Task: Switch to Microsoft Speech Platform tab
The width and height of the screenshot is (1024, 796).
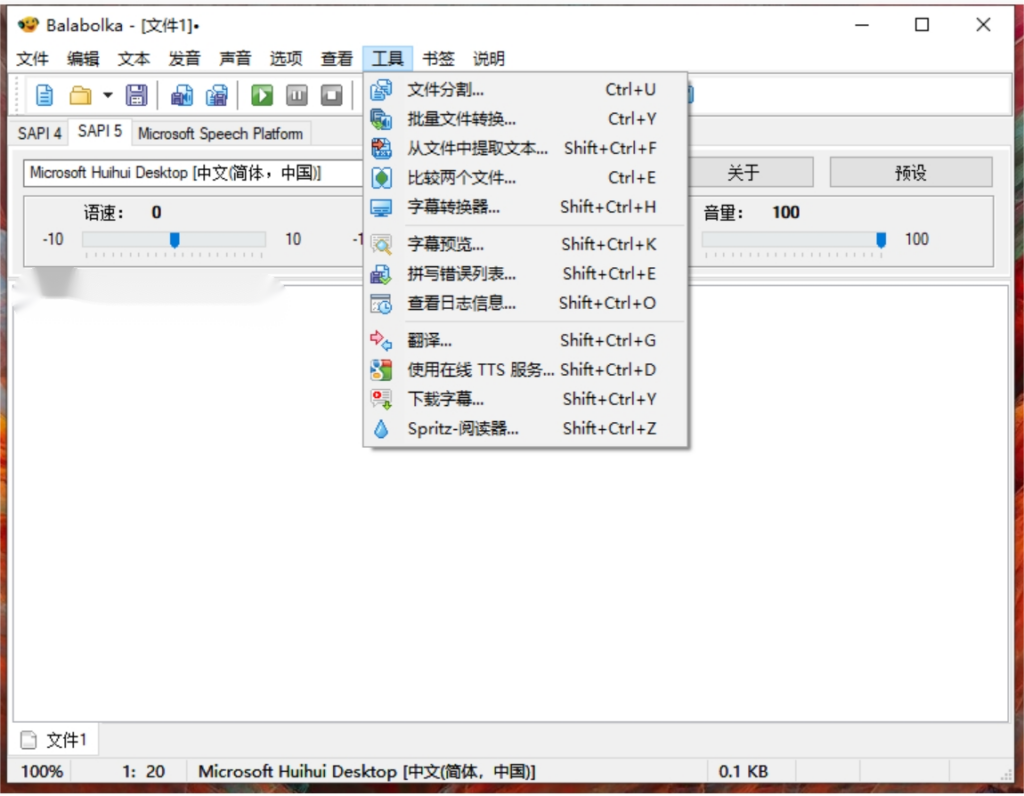Action: click(220, 133)
